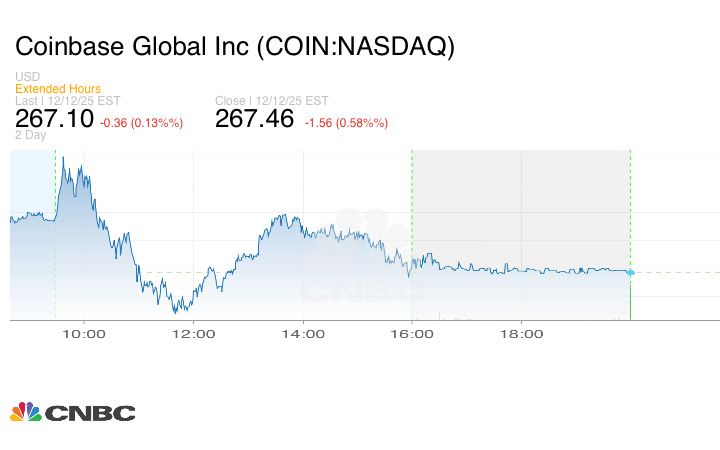
Task: Click the orange Extended Hours label
Action: (x=58, y=89)
